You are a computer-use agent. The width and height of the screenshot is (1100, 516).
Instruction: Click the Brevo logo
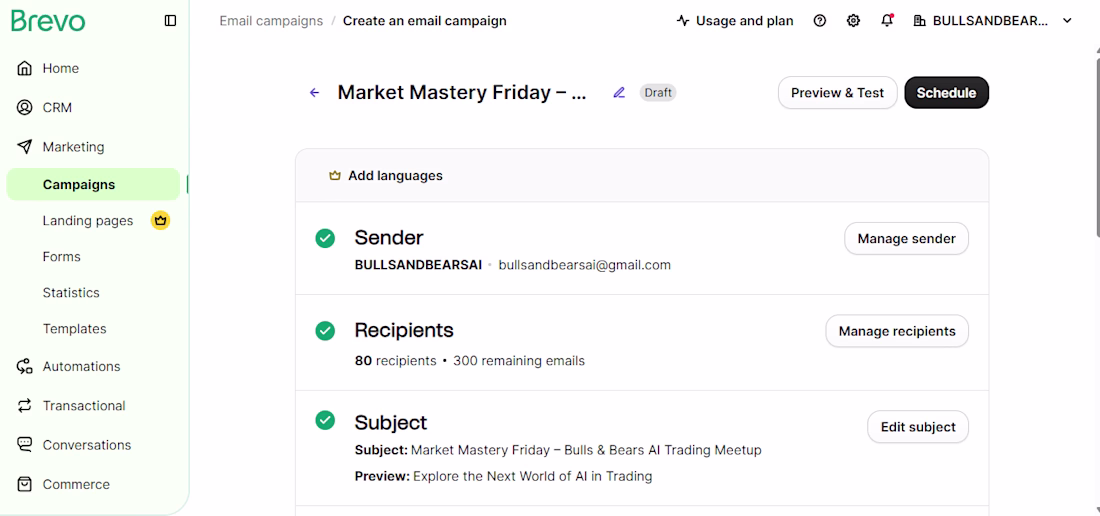[x=48, y=21]
